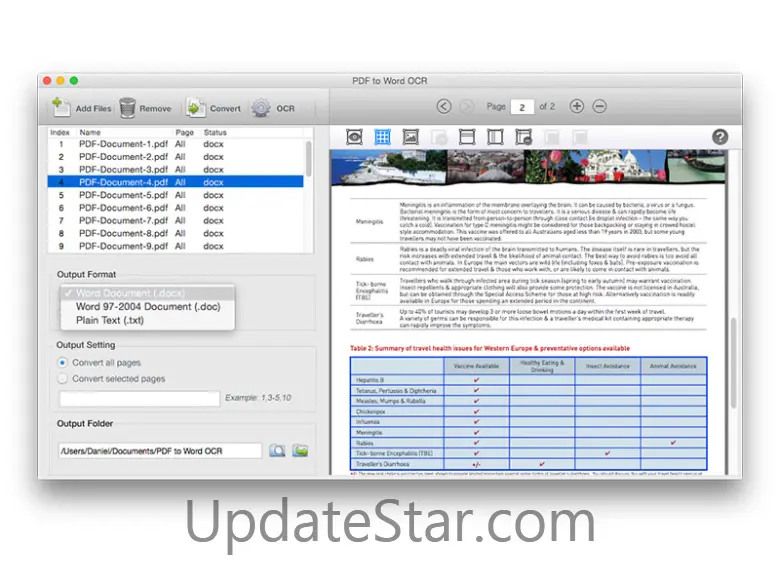Click the output folder path field
Image resolution: width=780 pixels, height=585 pixels.
click(x=160, y=451)
